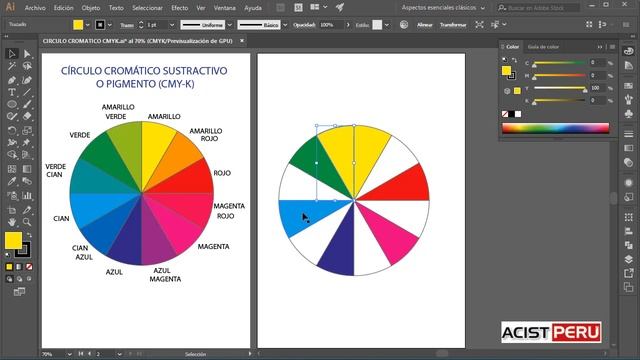Select the Type tool

click(x=12, y=92)
